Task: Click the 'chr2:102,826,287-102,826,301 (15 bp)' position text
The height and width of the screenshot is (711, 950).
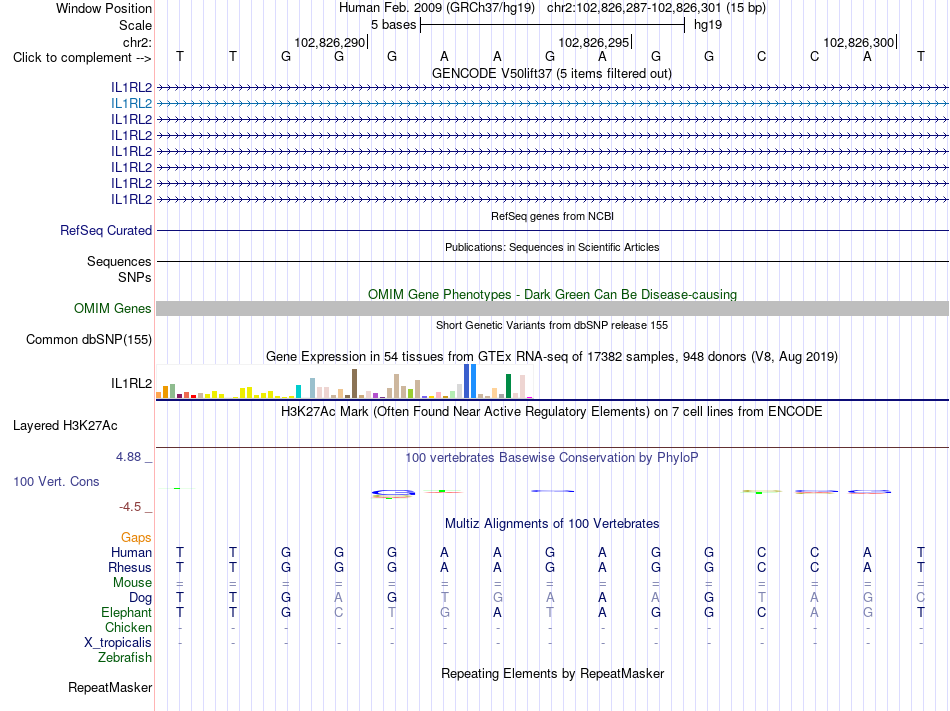Action: pyautogui.click(x=657, y=8)
